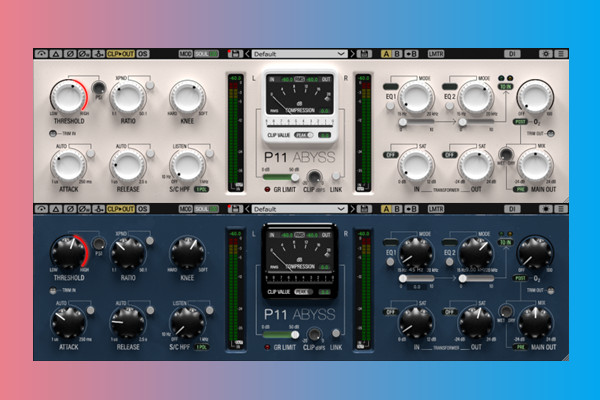Open the Default preset dropdown in the light plugin
Image resolution: width=600 pixels, height=400 pixels.
click(299, 54)
